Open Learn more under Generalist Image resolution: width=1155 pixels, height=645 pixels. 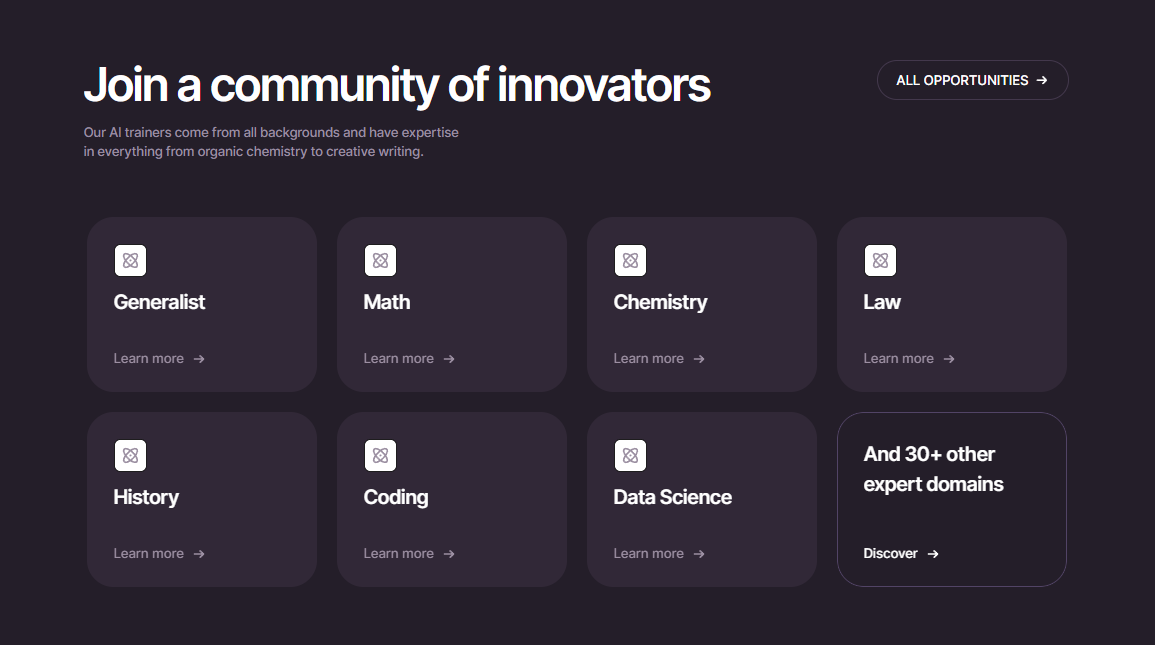159,359
